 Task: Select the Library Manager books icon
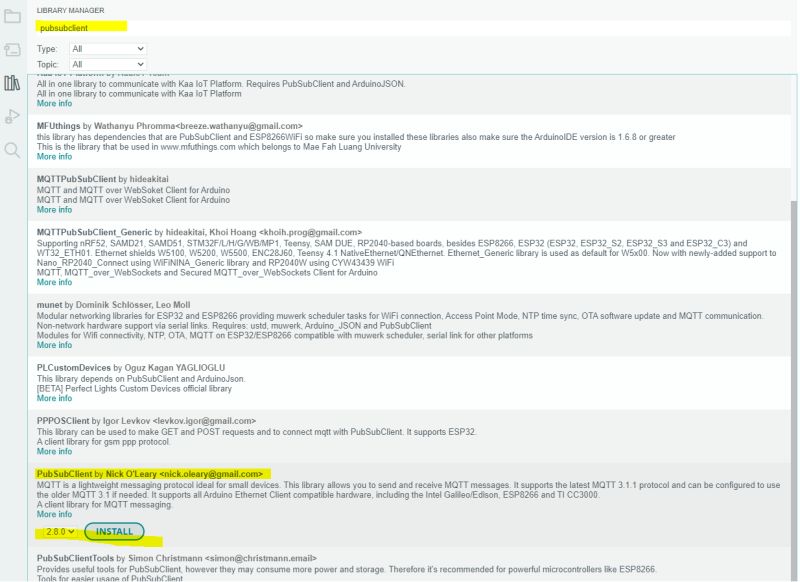click(12, 83)
